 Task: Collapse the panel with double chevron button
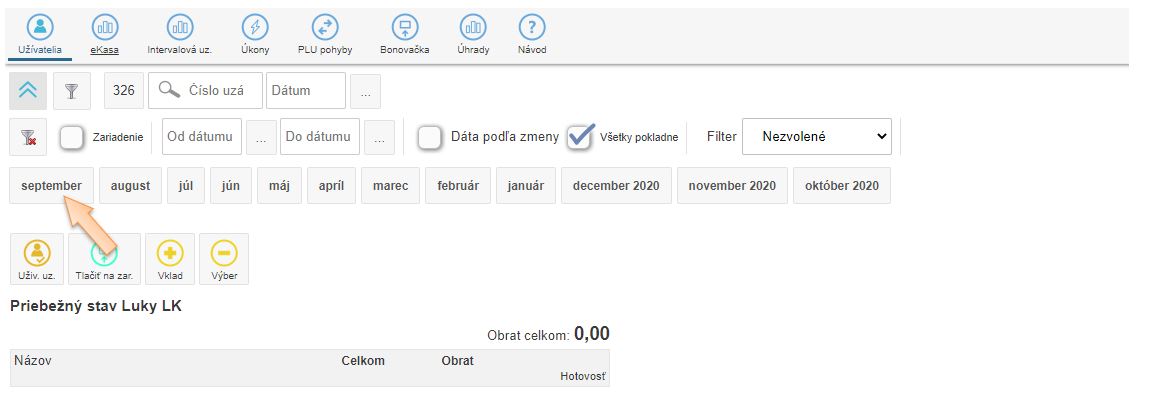coord(28,90)
